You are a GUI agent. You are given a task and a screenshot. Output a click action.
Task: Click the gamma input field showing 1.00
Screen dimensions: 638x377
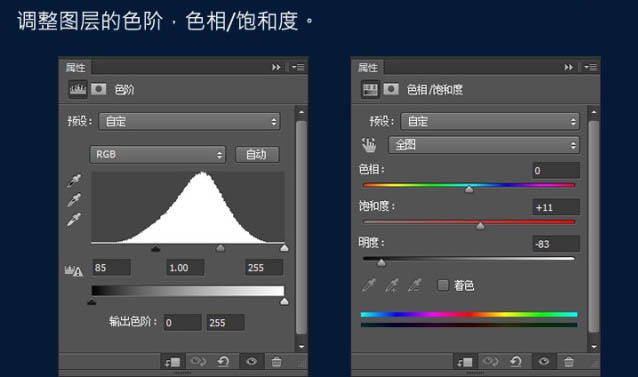coord(185,268)
